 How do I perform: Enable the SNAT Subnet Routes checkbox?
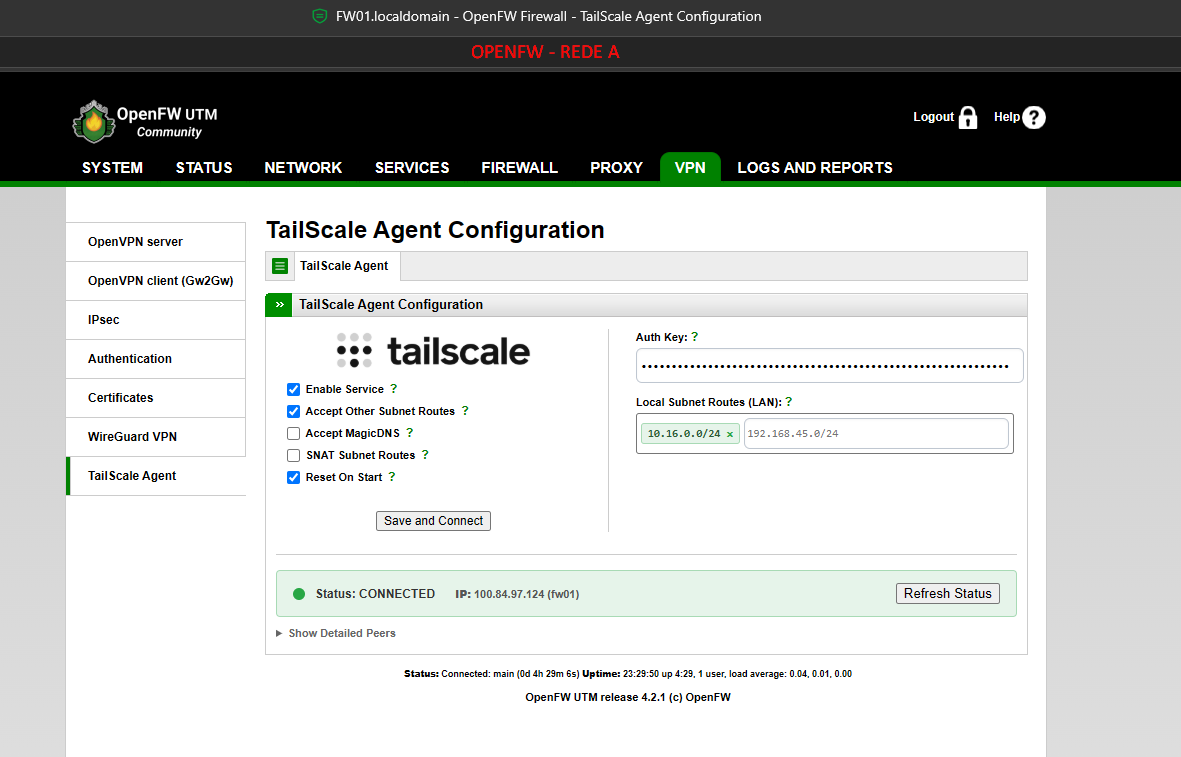point(294,455)
